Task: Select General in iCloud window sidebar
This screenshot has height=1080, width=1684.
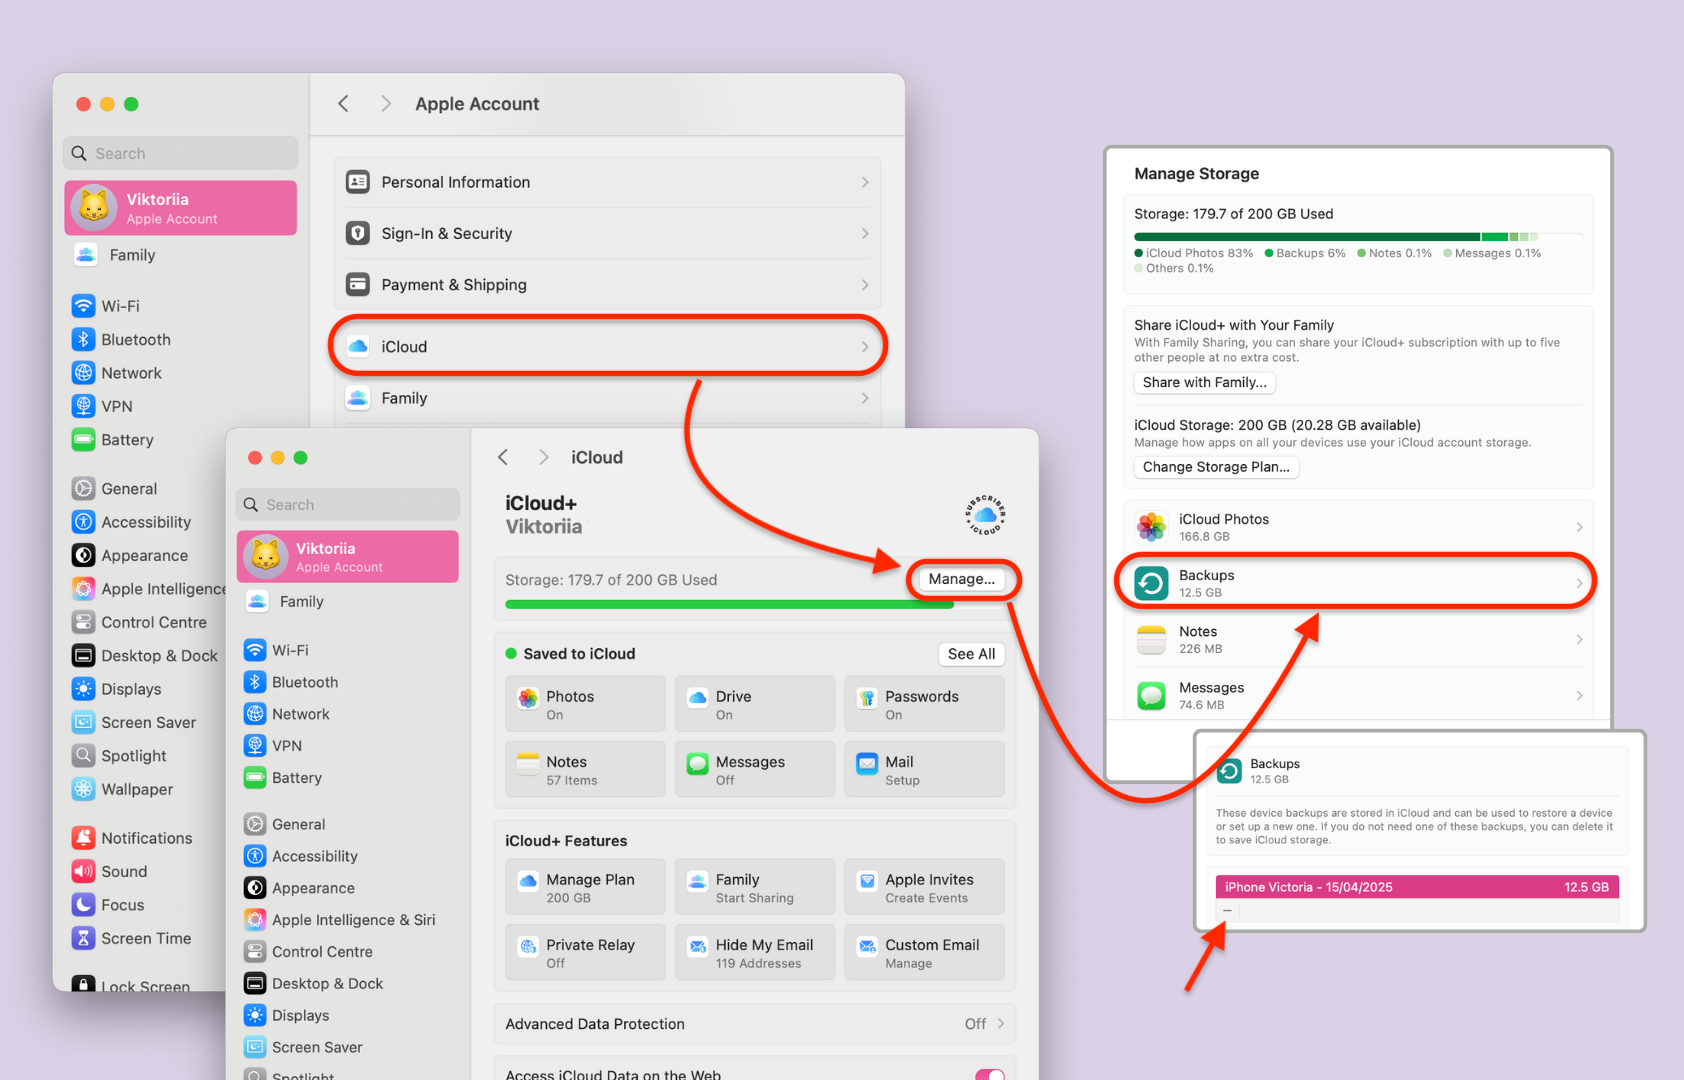Action: coord(285,824)
